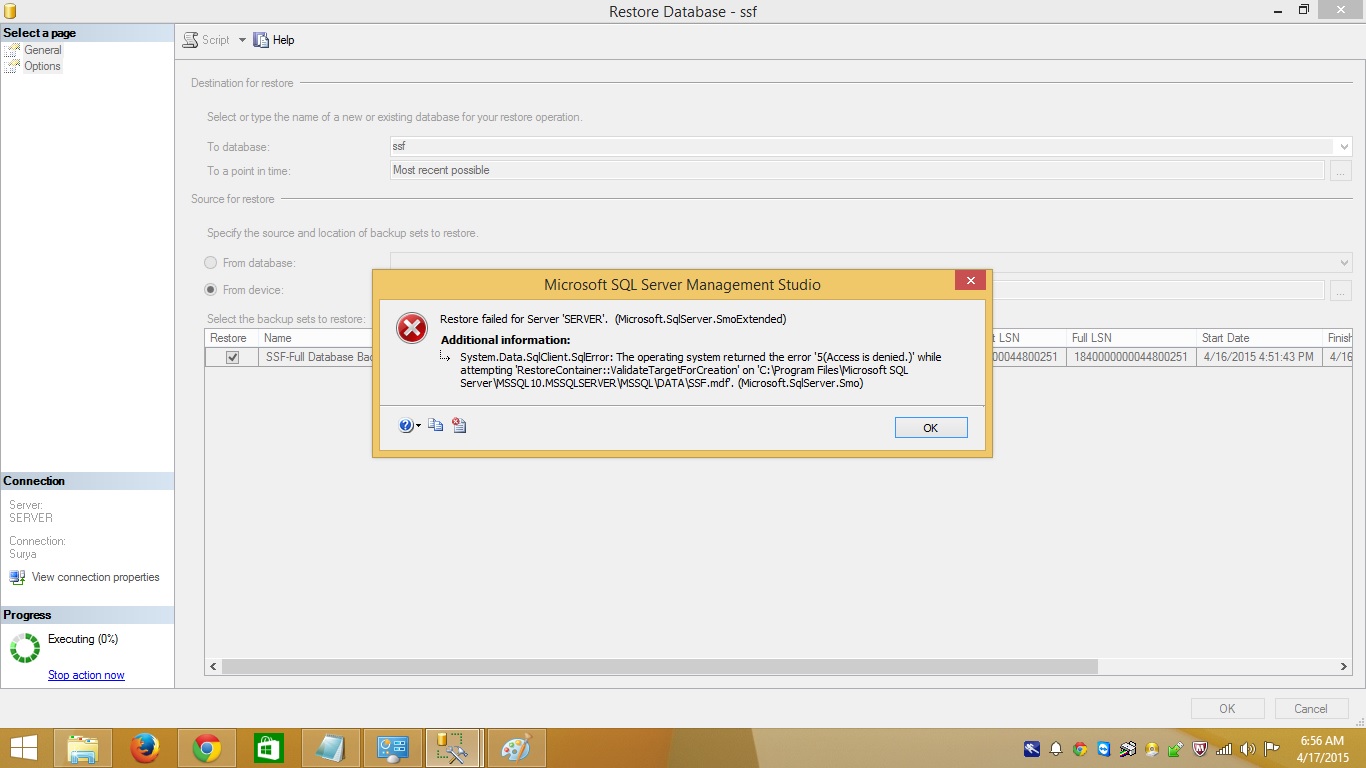
Task: Select the General page
Action: 43,50
